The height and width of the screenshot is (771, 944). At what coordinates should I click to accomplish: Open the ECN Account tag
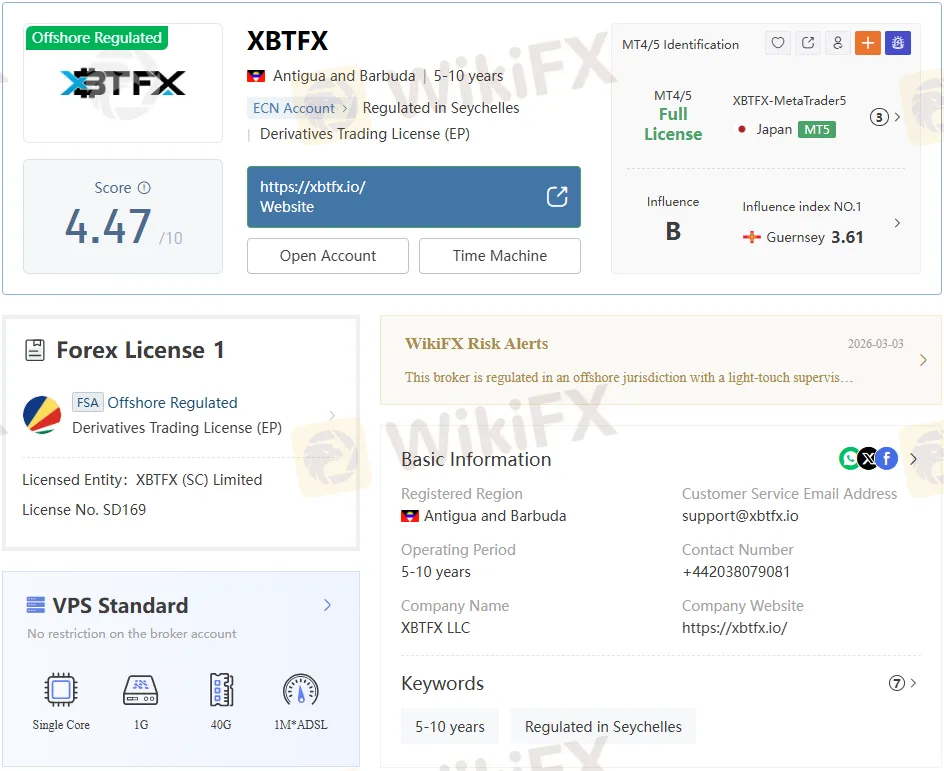(x=300, y=108)
